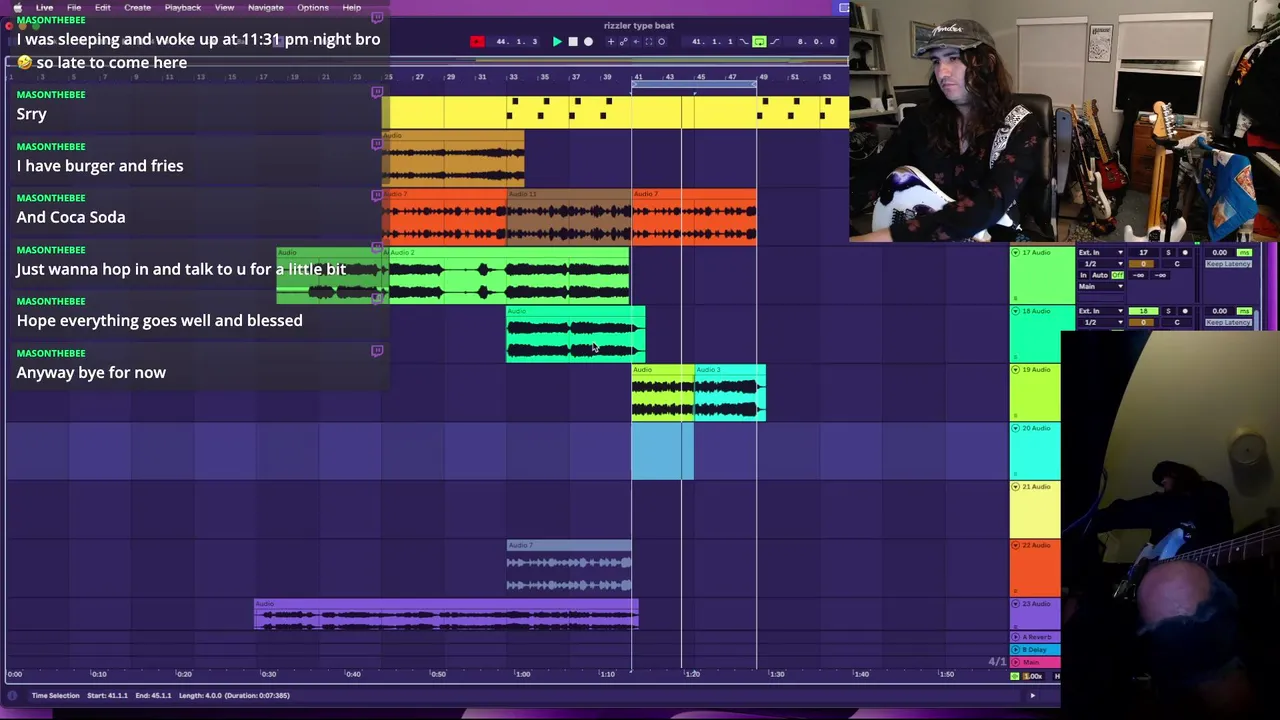The width and height of the screenshot is (1280, 720).
Task: Toggle the track 17 activator button
Action: (1143, 252)
